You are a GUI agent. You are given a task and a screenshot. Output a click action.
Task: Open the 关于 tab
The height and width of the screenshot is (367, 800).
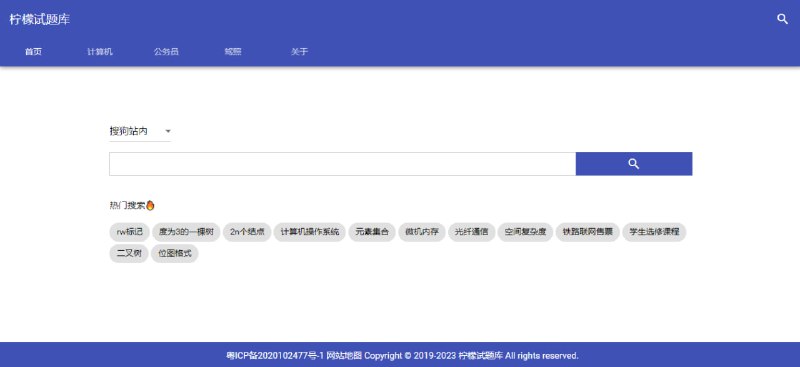point(299,52)
